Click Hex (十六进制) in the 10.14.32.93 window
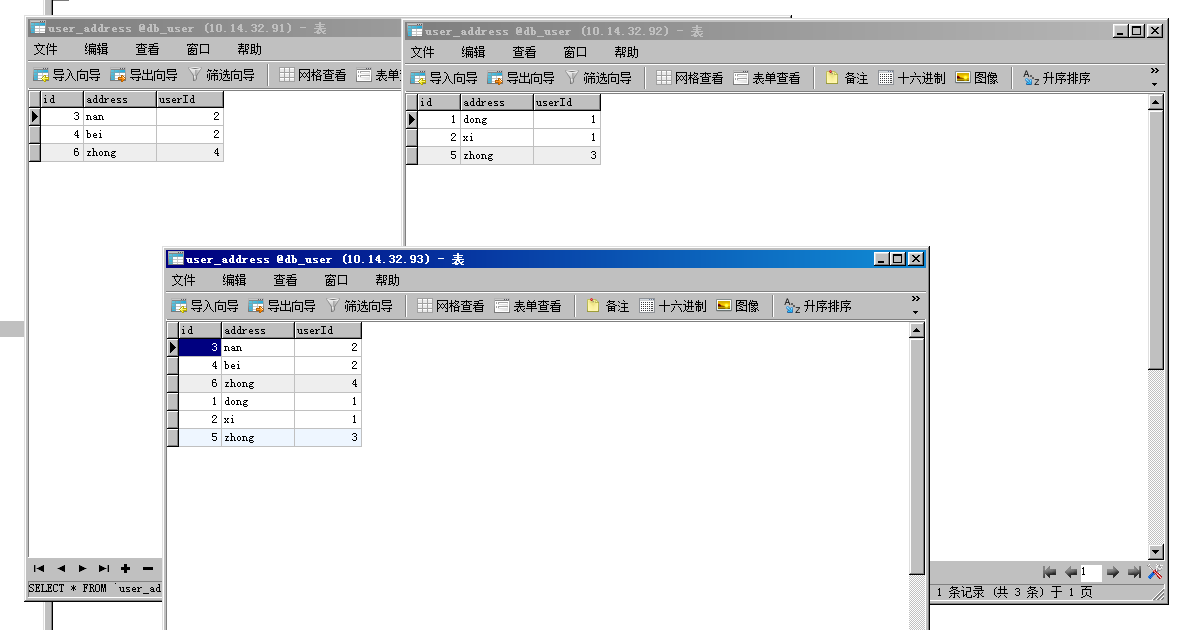Screen dimensions: 1183x630 [673, 306]
